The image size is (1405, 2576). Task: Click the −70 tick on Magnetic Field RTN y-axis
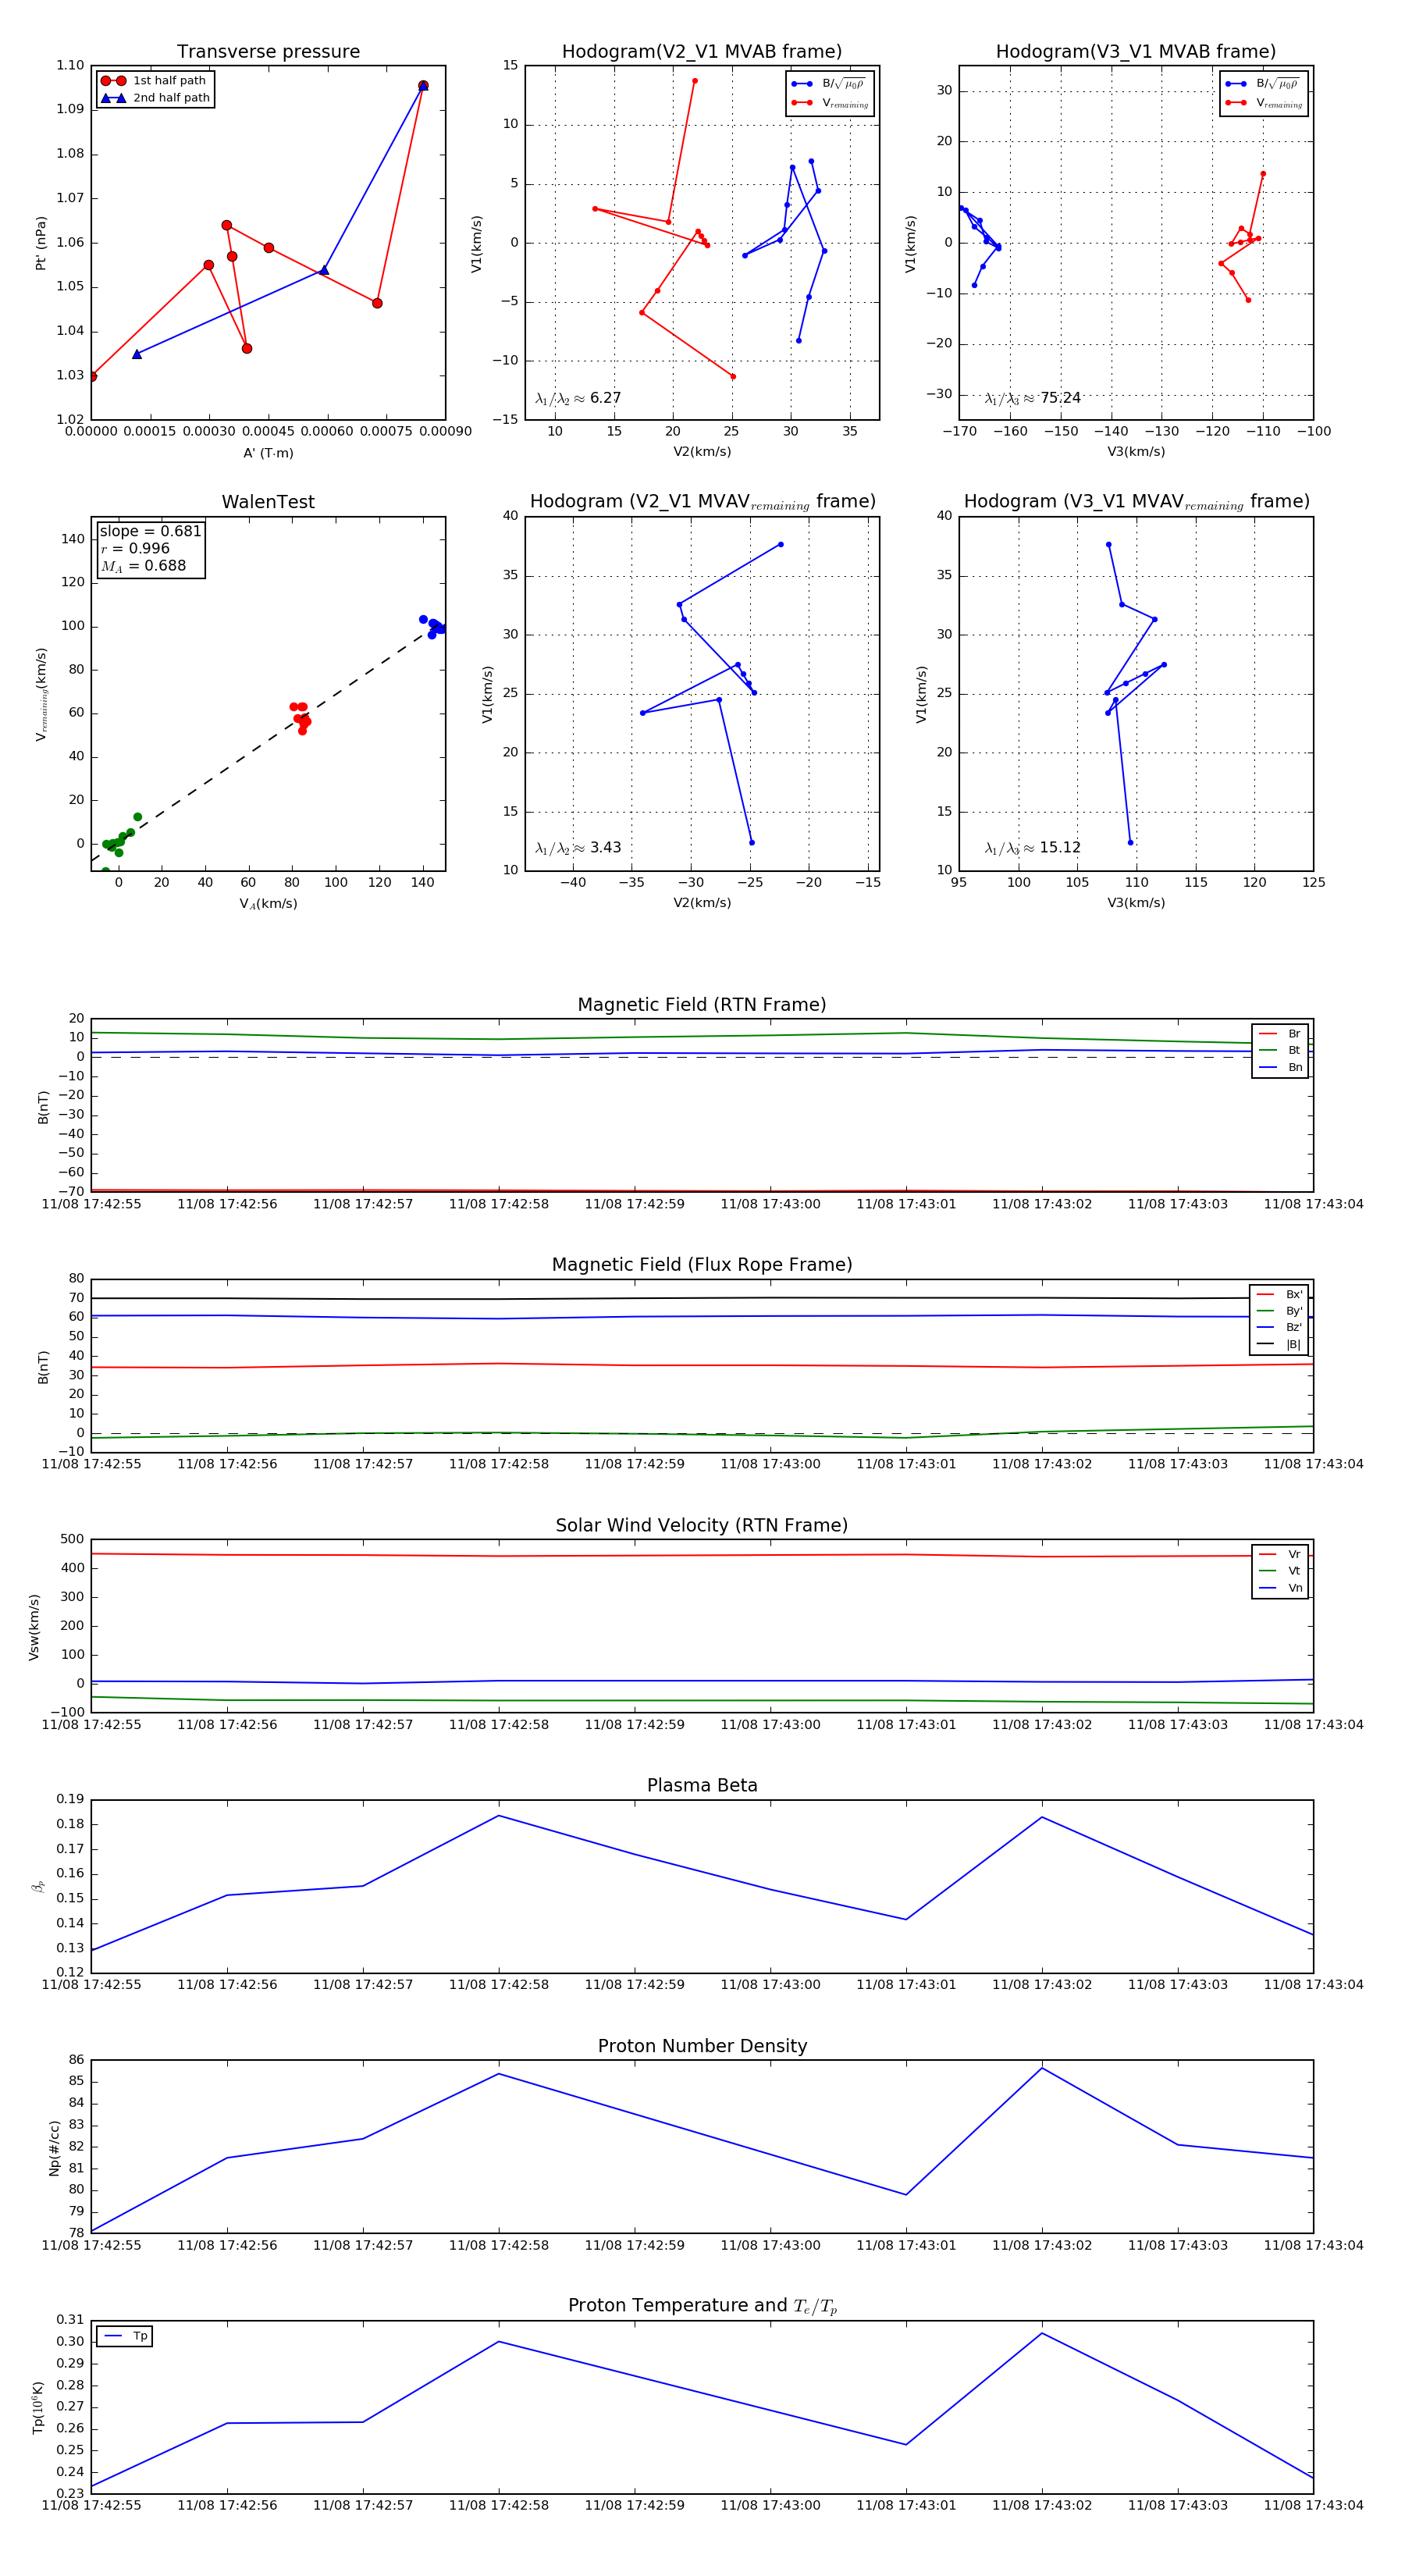(70, 1191)
